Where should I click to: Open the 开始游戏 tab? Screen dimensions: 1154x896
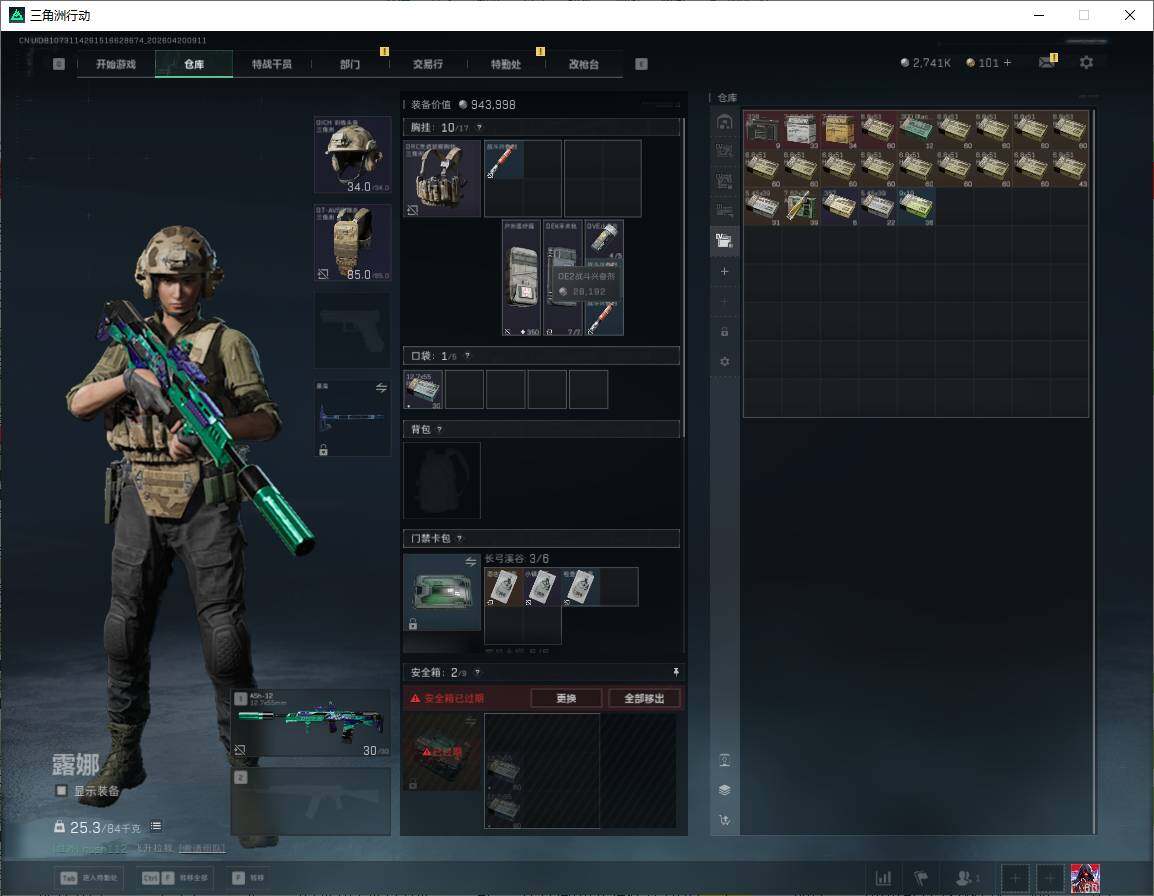(116, 64)
